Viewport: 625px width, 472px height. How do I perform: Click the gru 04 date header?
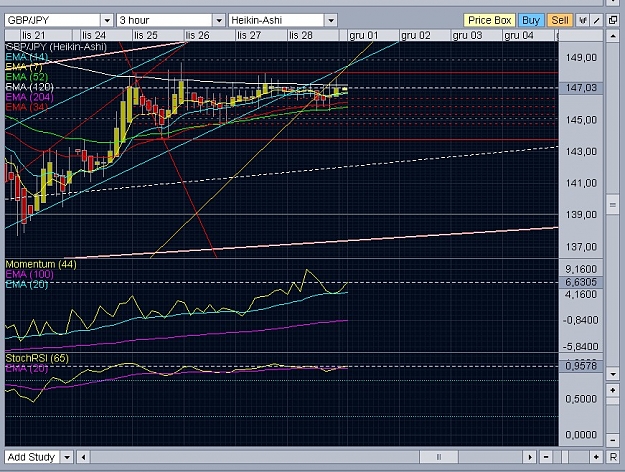pyautogui.click(x=519, y=35)
